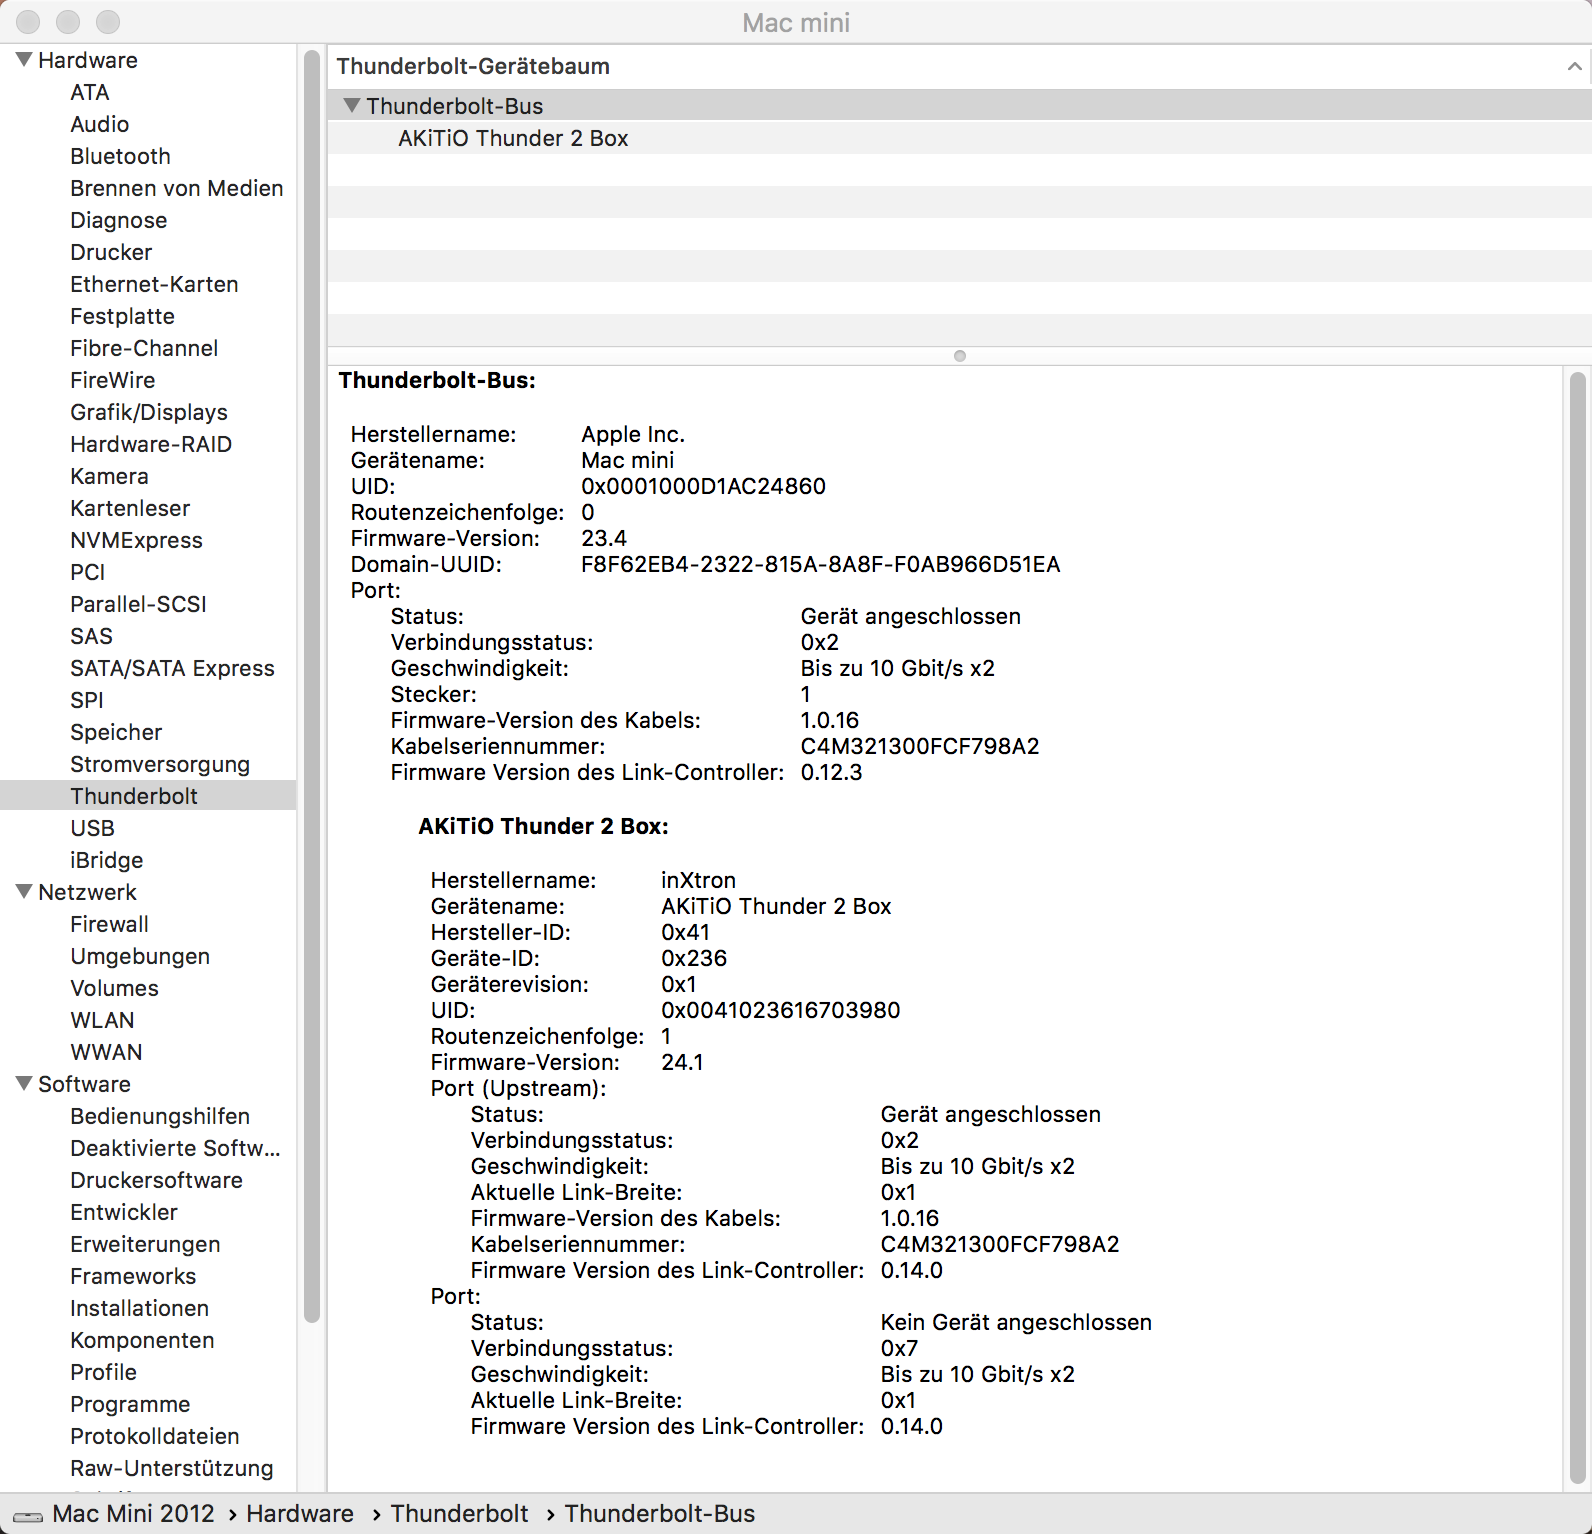Show SATA/SATA Express details
1592x1534 pixels.
(x=172, y=668)
